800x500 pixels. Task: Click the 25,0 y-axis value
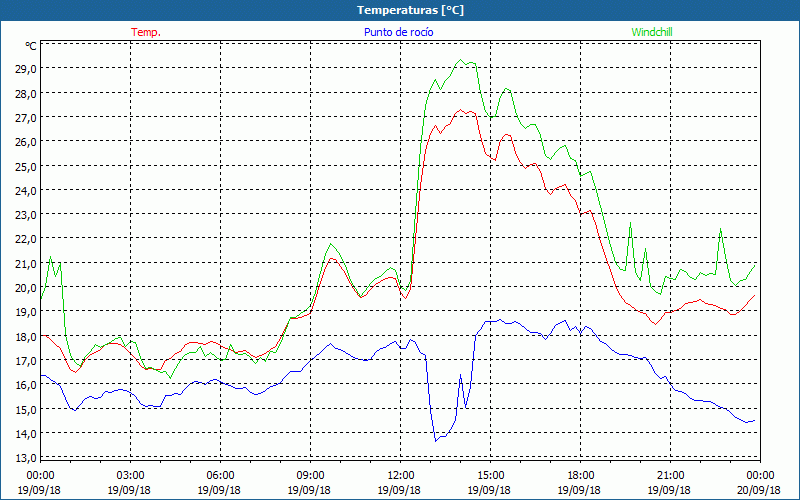(26, 166)
